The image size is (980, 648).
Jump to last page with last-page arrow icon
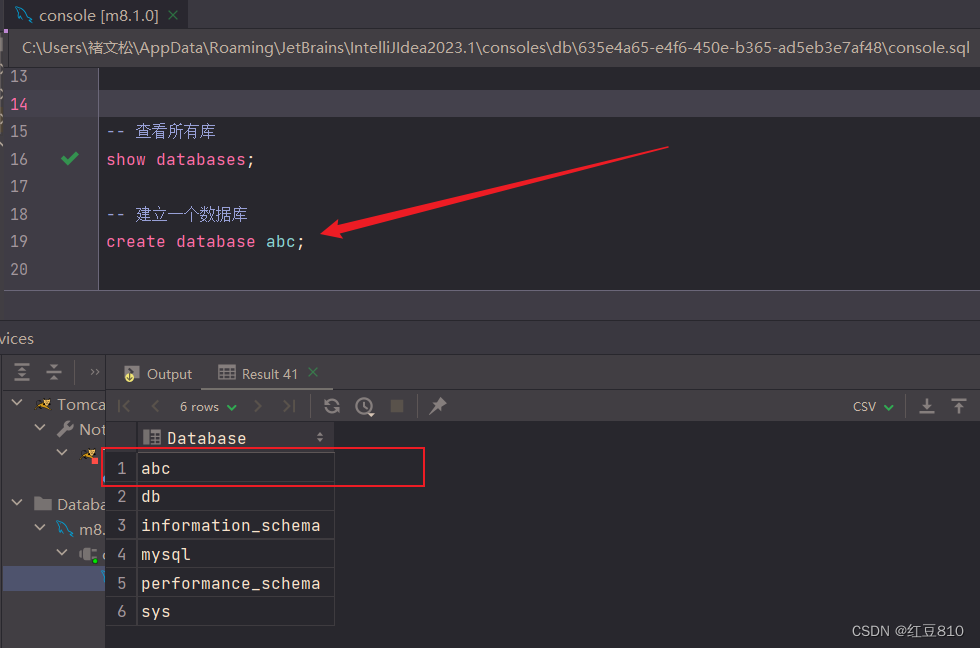(289, 406)
